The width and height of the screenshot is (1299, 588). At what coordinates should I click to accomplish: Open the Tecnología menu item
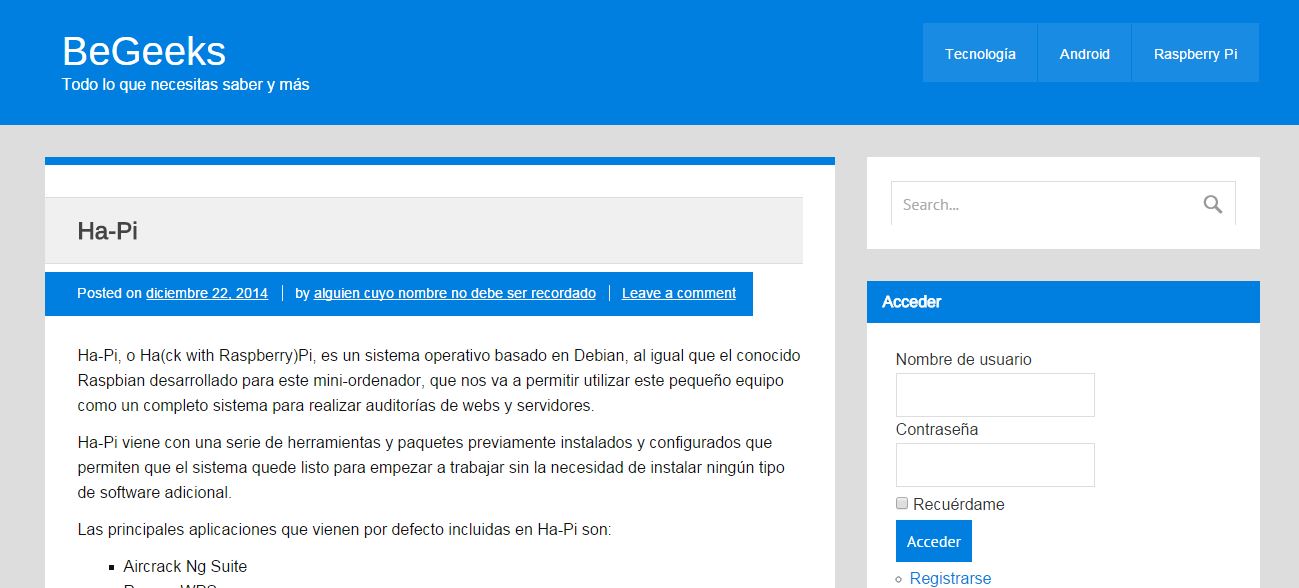coord(980,53)
